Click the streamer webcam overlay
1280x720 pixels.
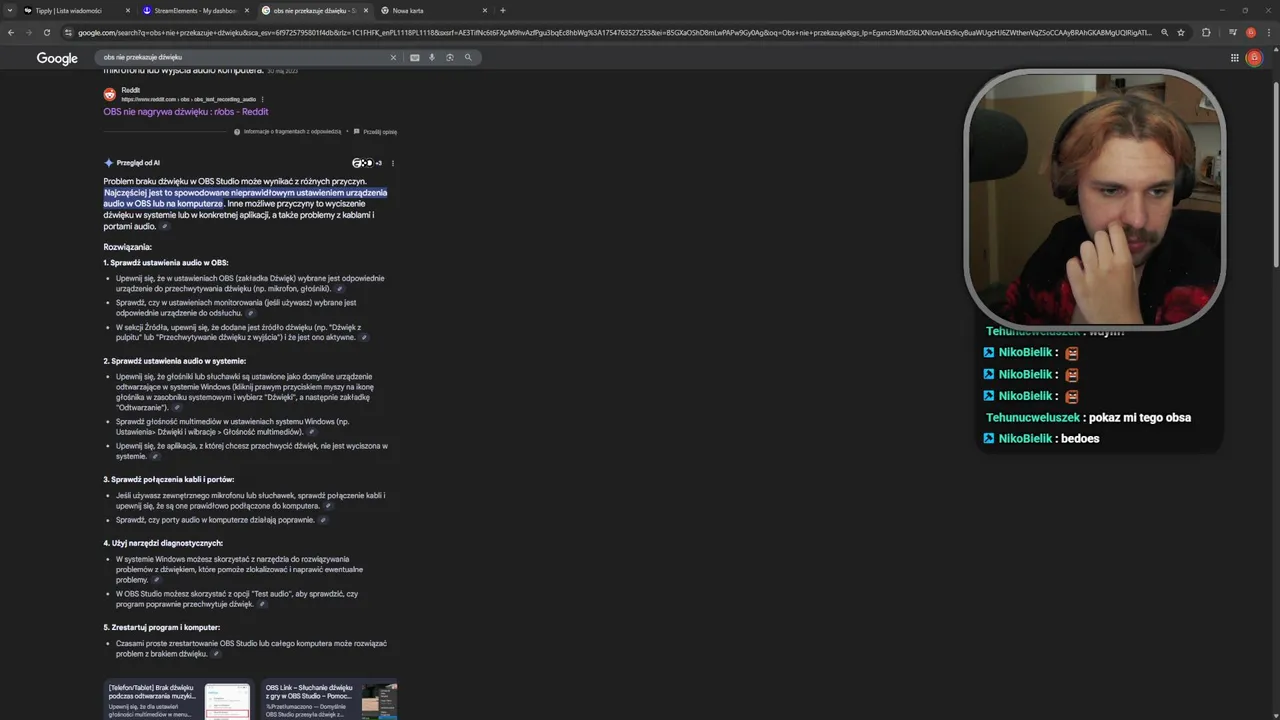click(x=1095, y=198)
